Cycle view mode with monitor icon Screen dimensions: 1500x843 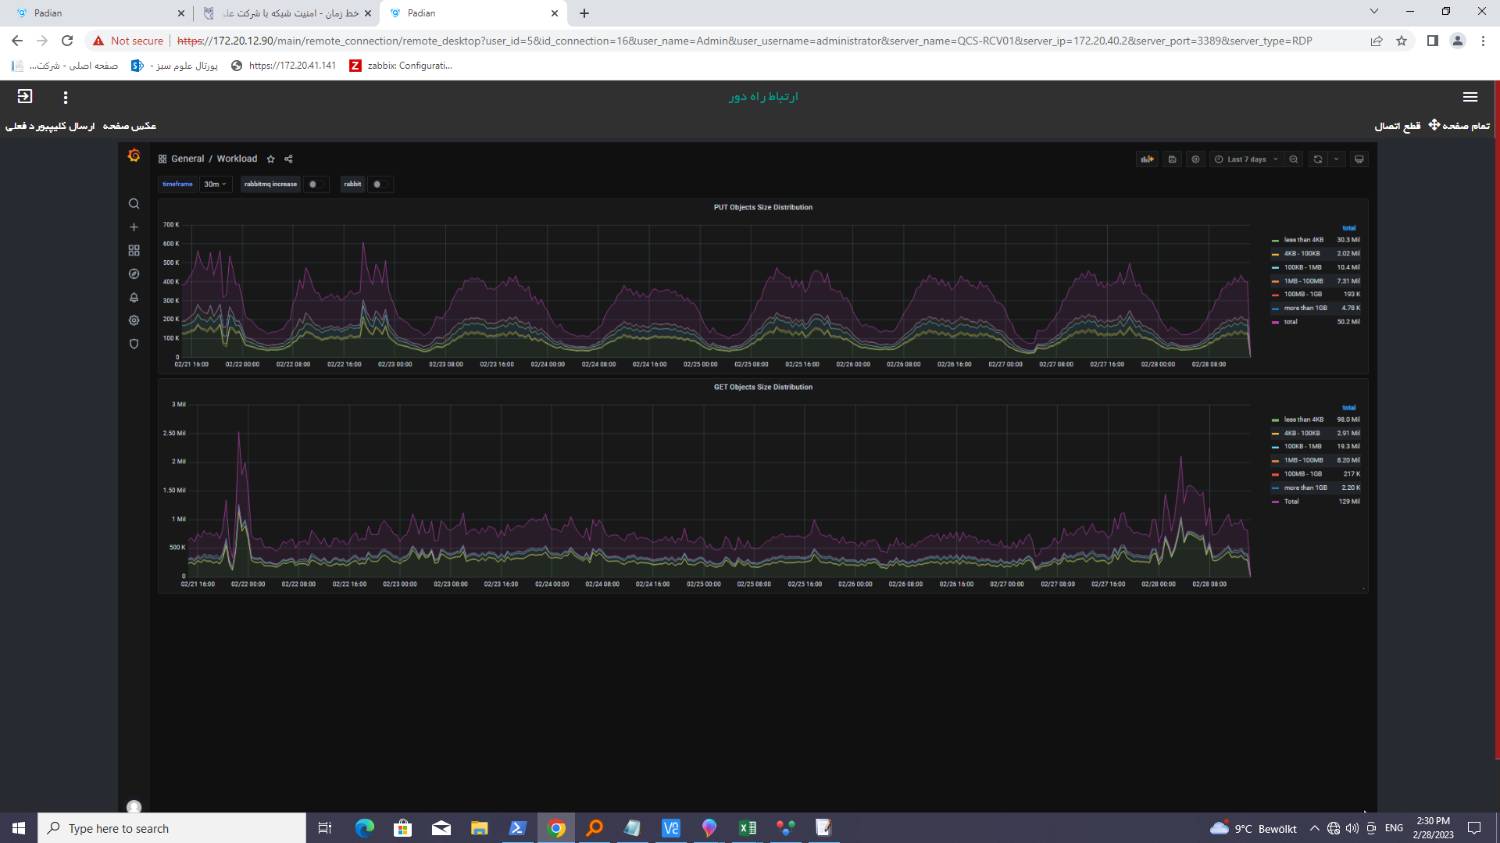tap(1359, 159)
